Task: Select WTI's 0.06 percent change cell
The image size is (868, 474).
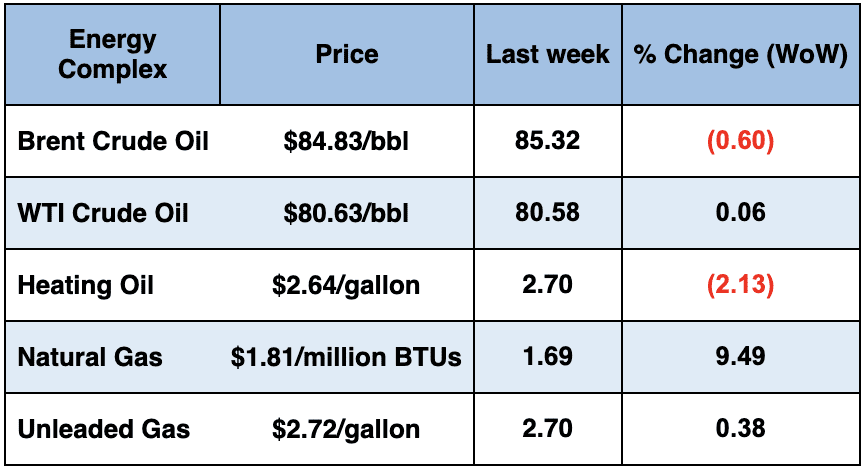Action: click(740, 213)
